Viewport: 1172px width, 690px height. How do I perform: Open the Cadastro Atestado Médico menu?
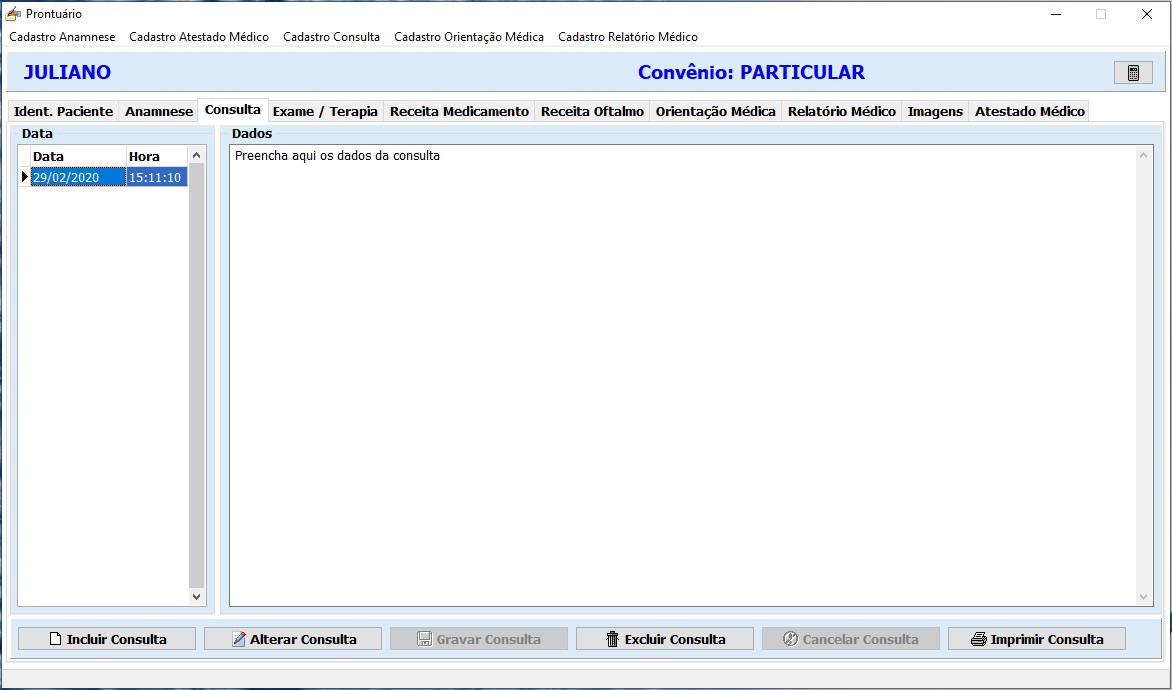(199, 37)
